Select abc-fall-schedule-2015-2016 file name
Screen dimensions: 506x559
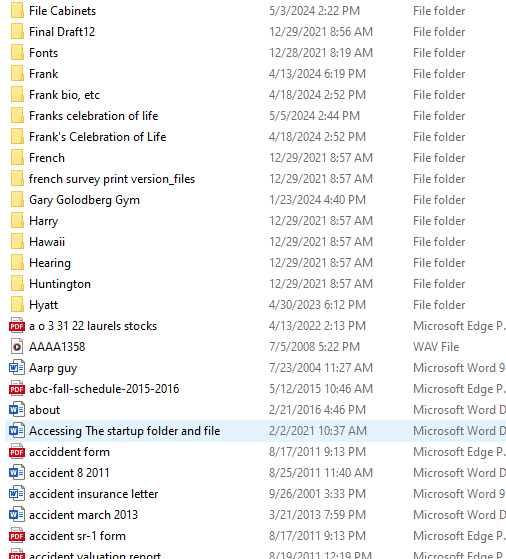(104, 389)
